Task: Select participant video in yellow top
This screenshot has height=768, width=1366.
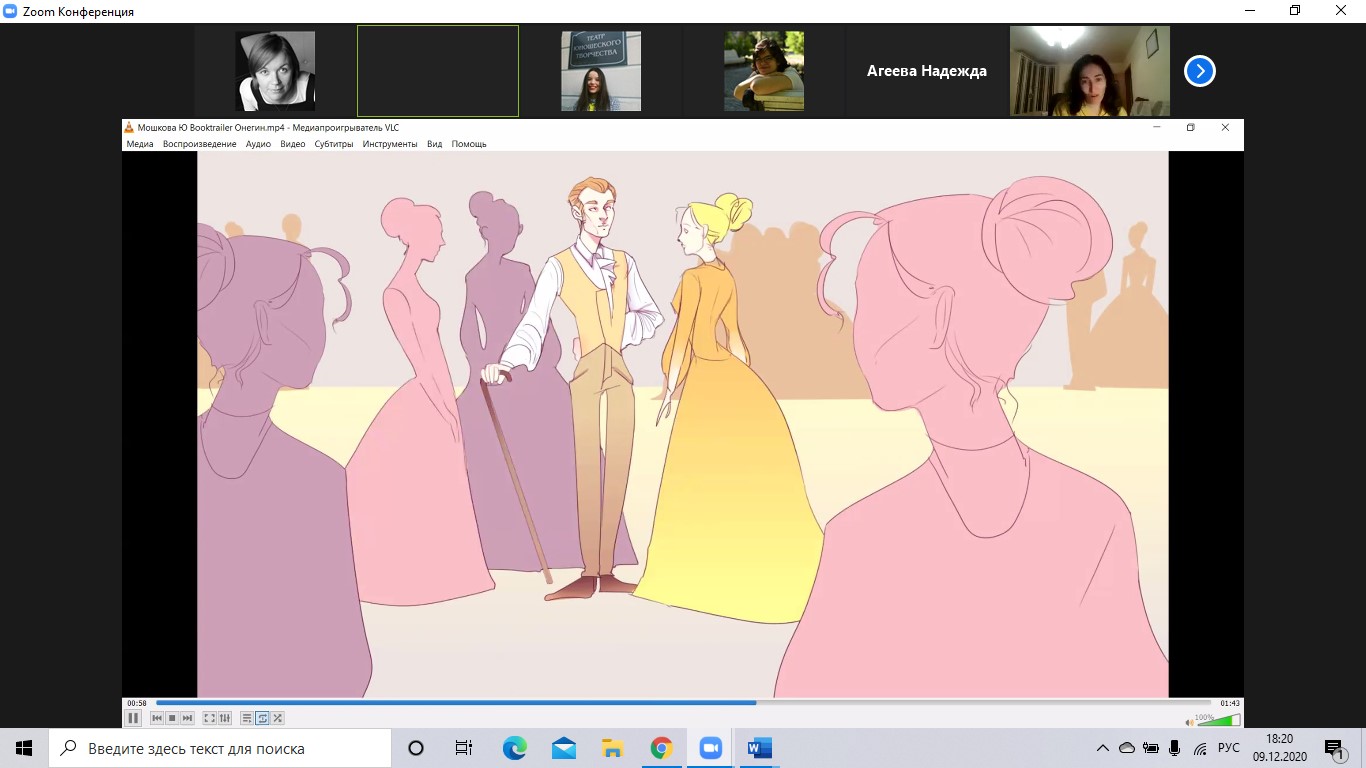Action: coord(1090,71)
